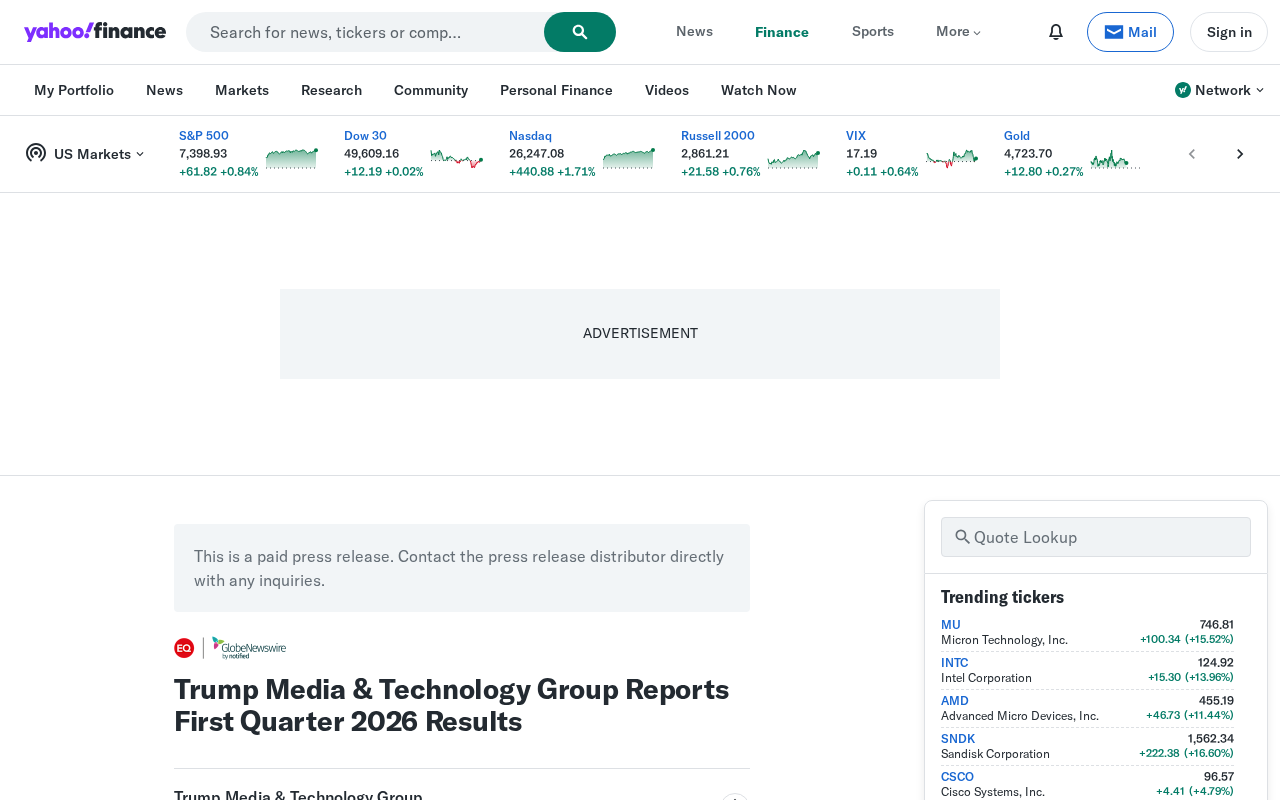Click the GlobeNewswire logo
The height and width of the screenshot is (800, 1280).
(249, 648)
